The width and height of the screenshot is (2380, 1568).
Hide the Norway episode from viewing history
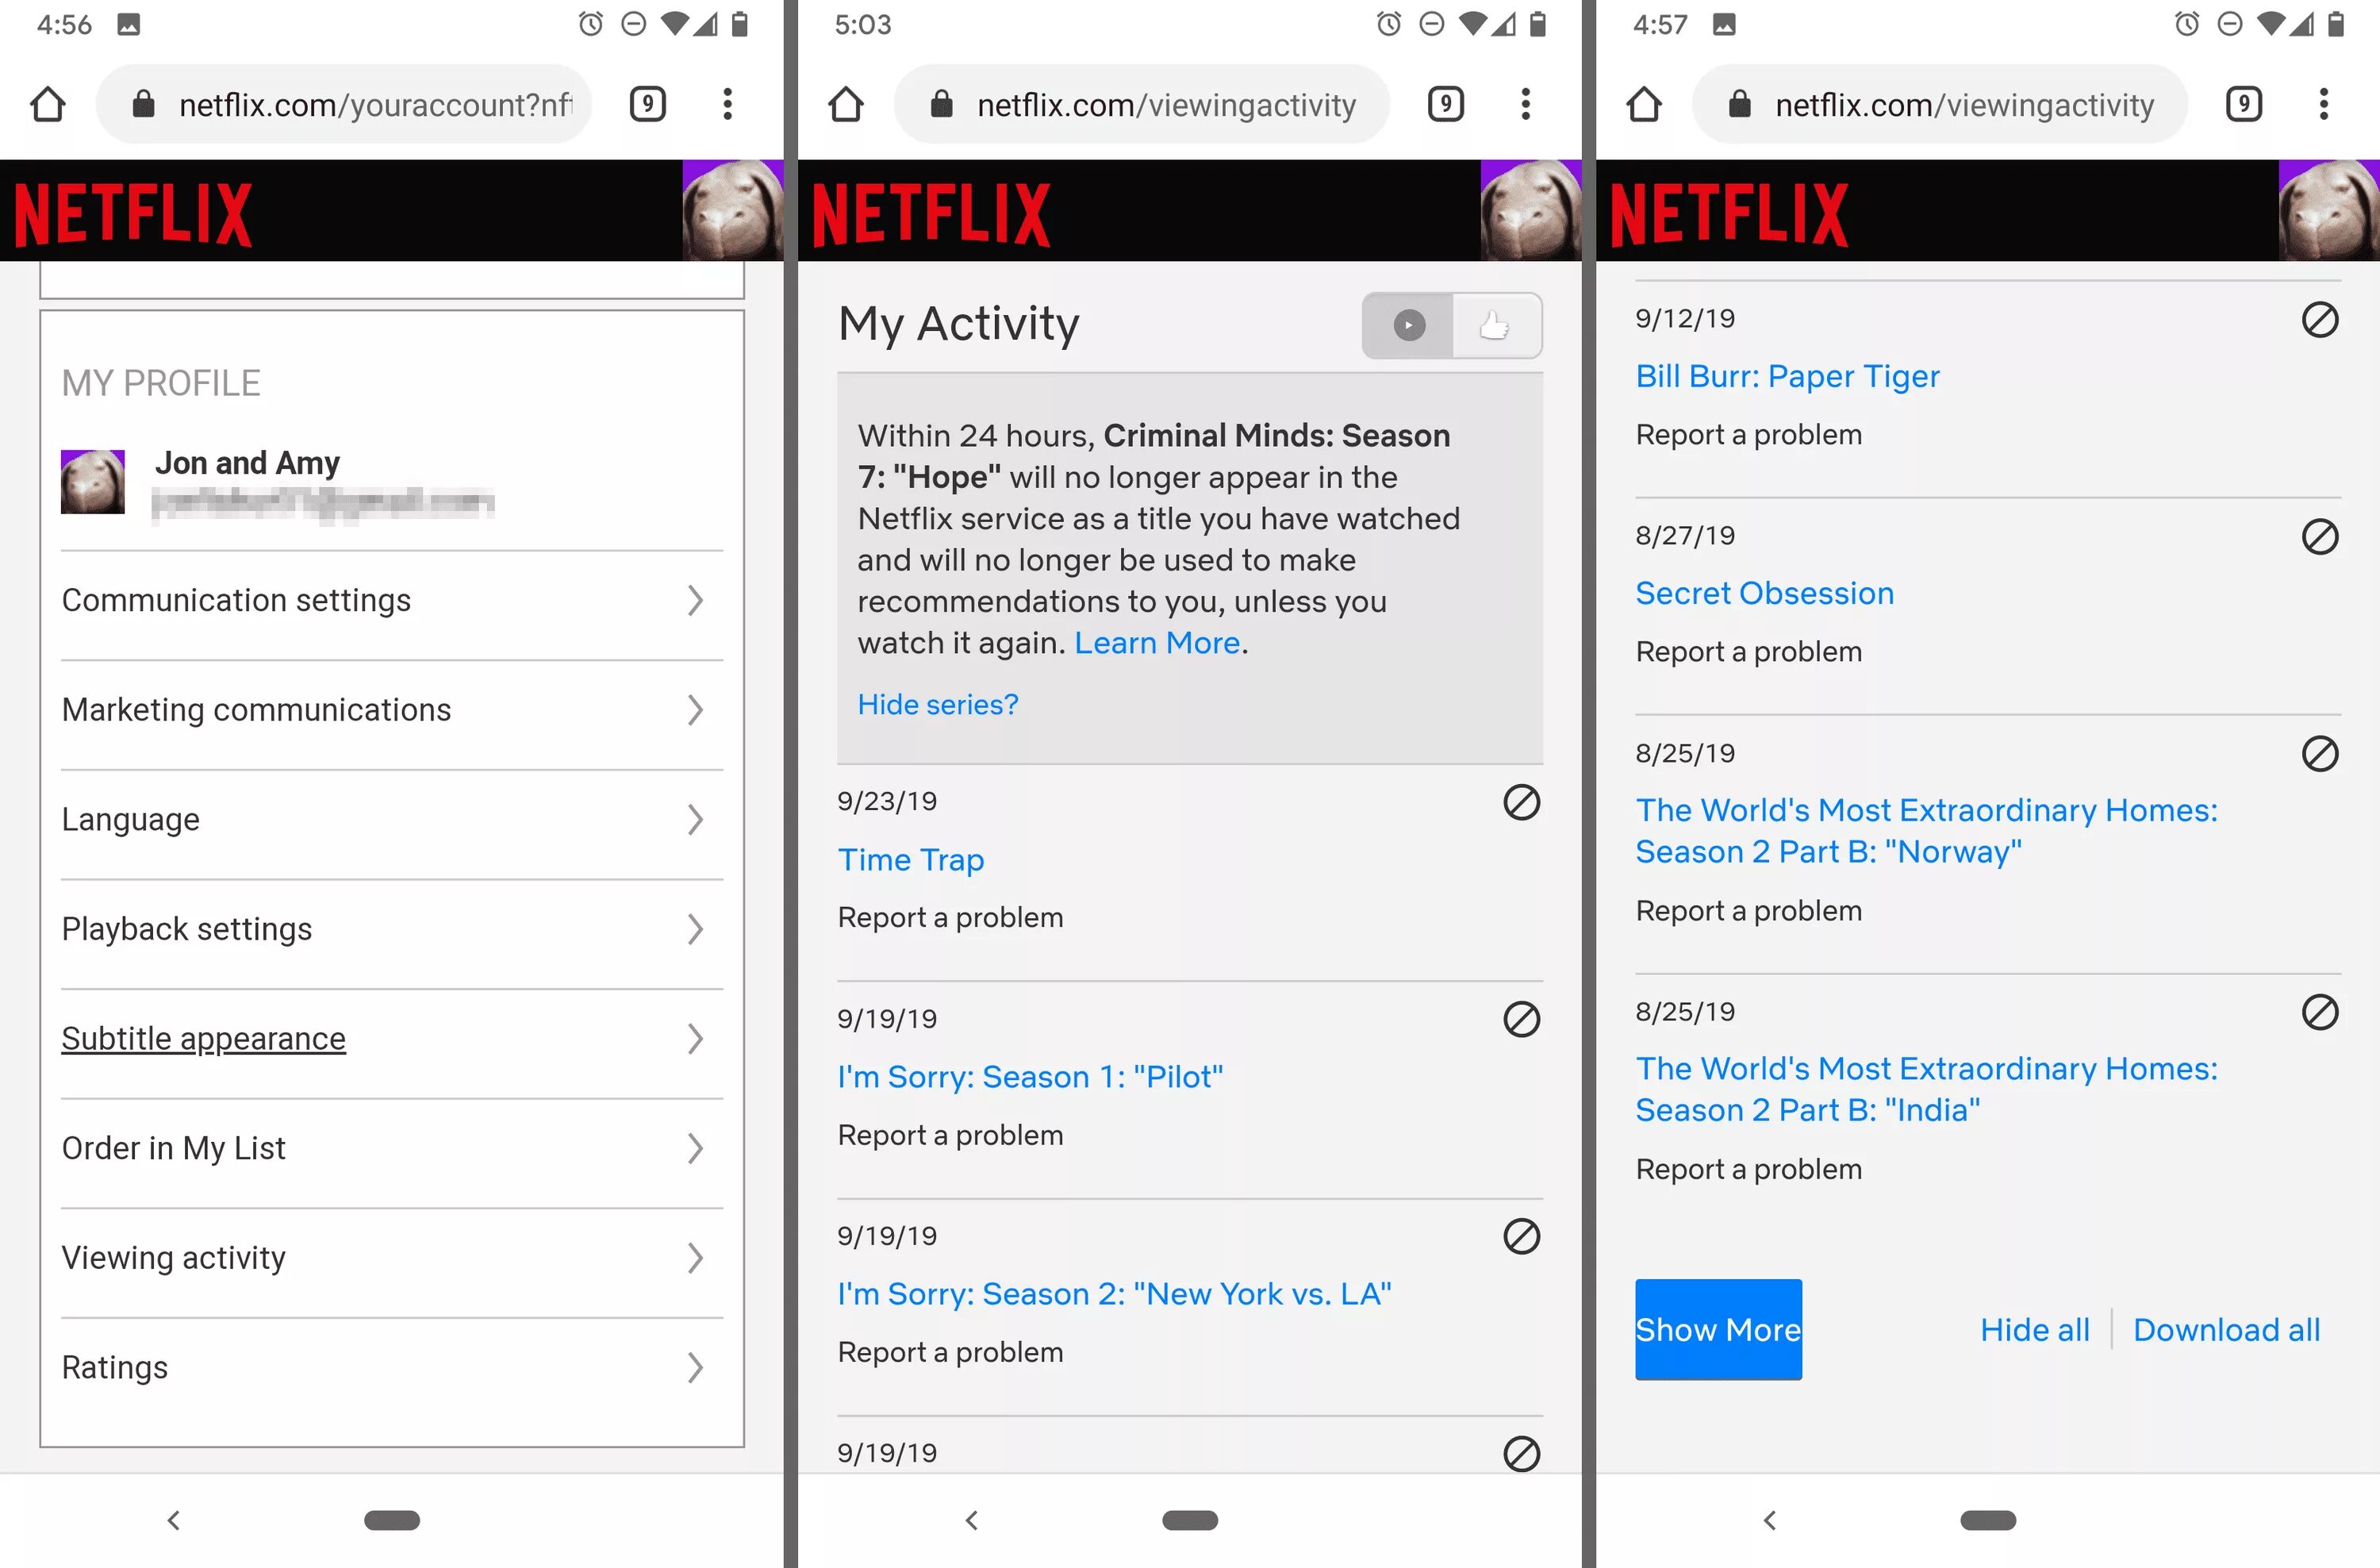point(2319,753)
